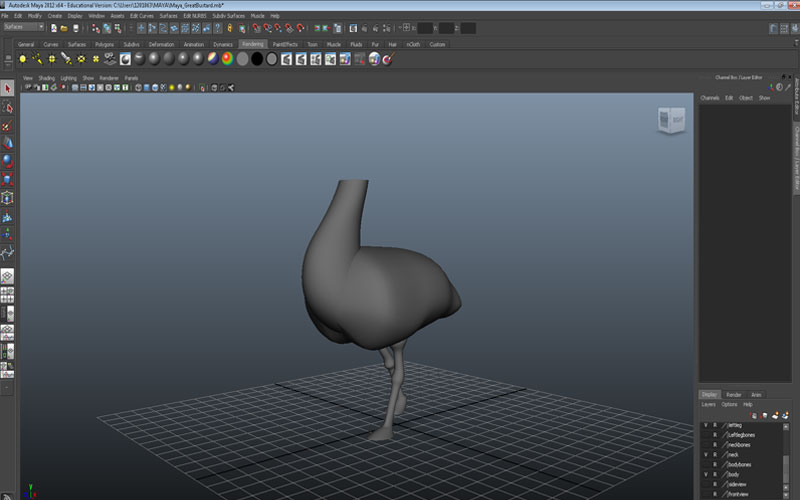Viewport: 800px width, 500px height.
Task: Show the hidden bodybones layer
Action: click(704, 464)
